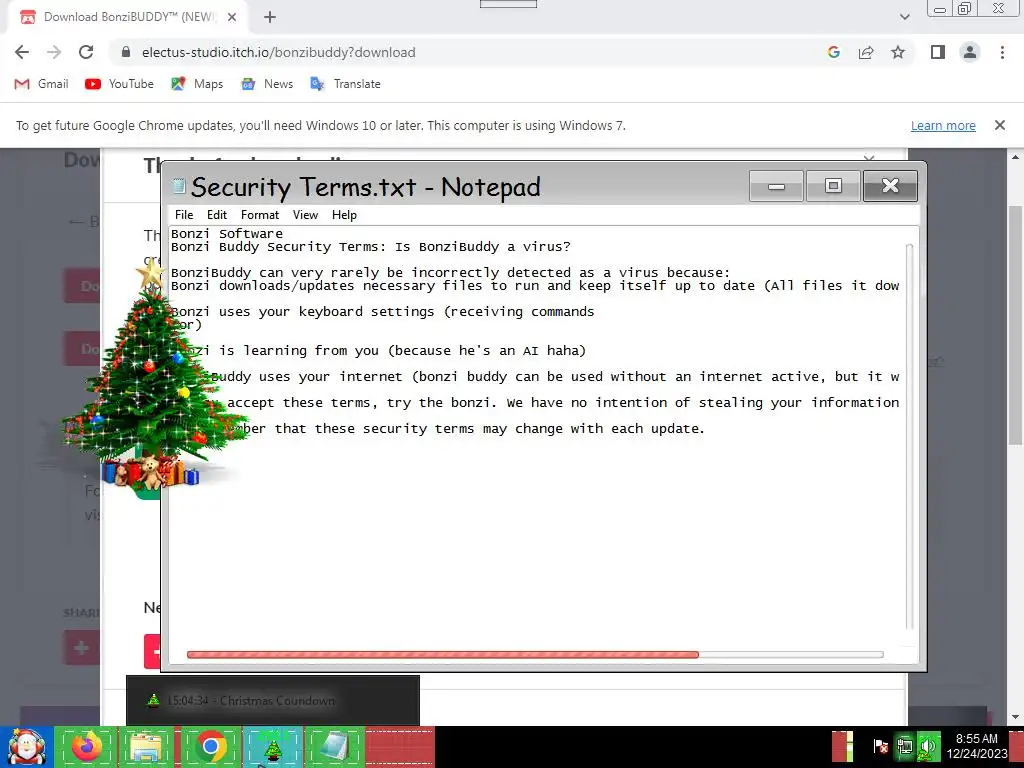Click the Google icon in address bar
This screenshot has width=1024, height=768.
[x=833, y=52]
